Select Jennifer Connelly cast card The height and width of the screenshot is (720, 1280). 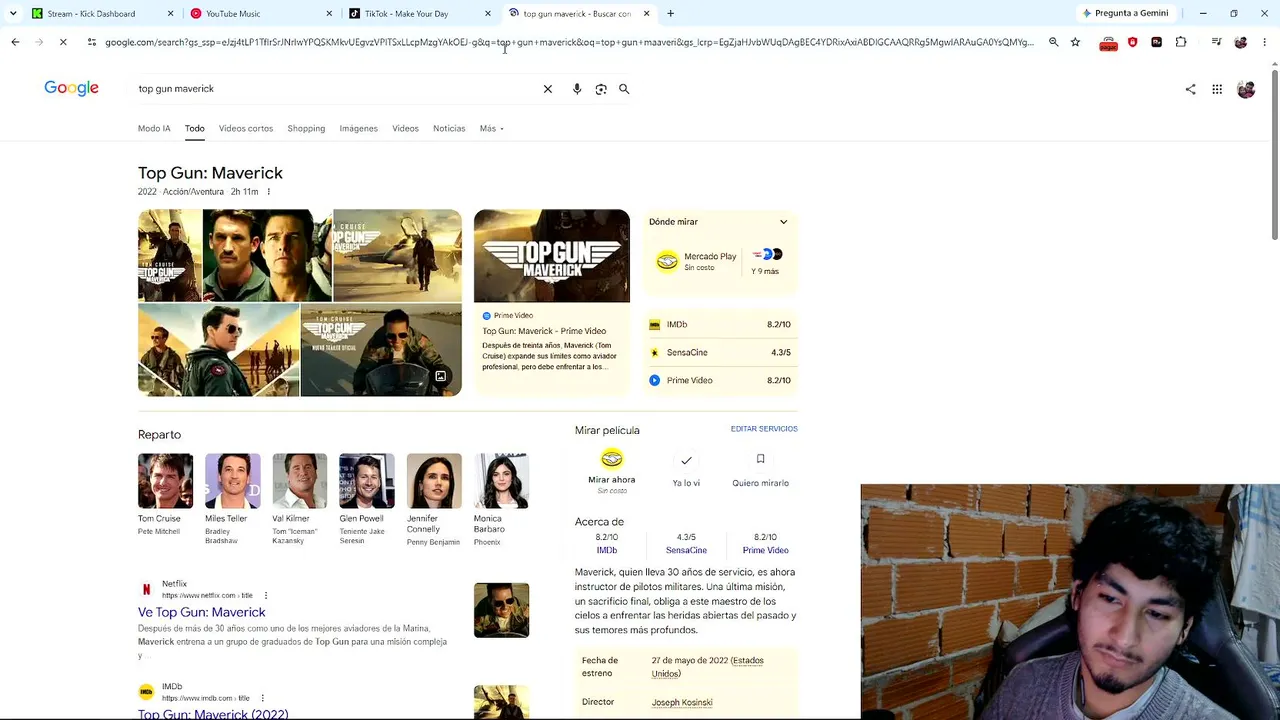pos(434,500)
